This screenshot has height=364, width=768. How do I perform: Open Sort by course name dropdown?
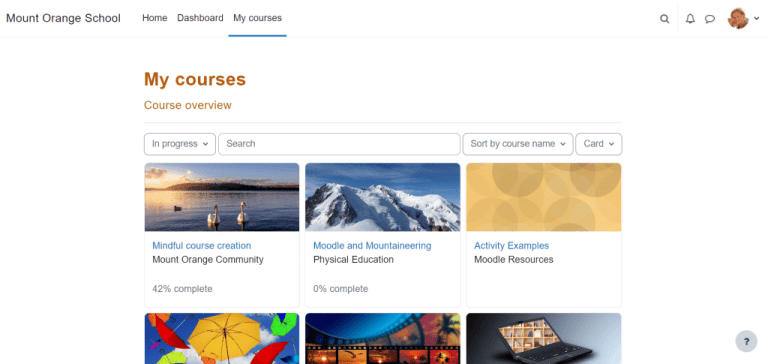pos(518,144)
